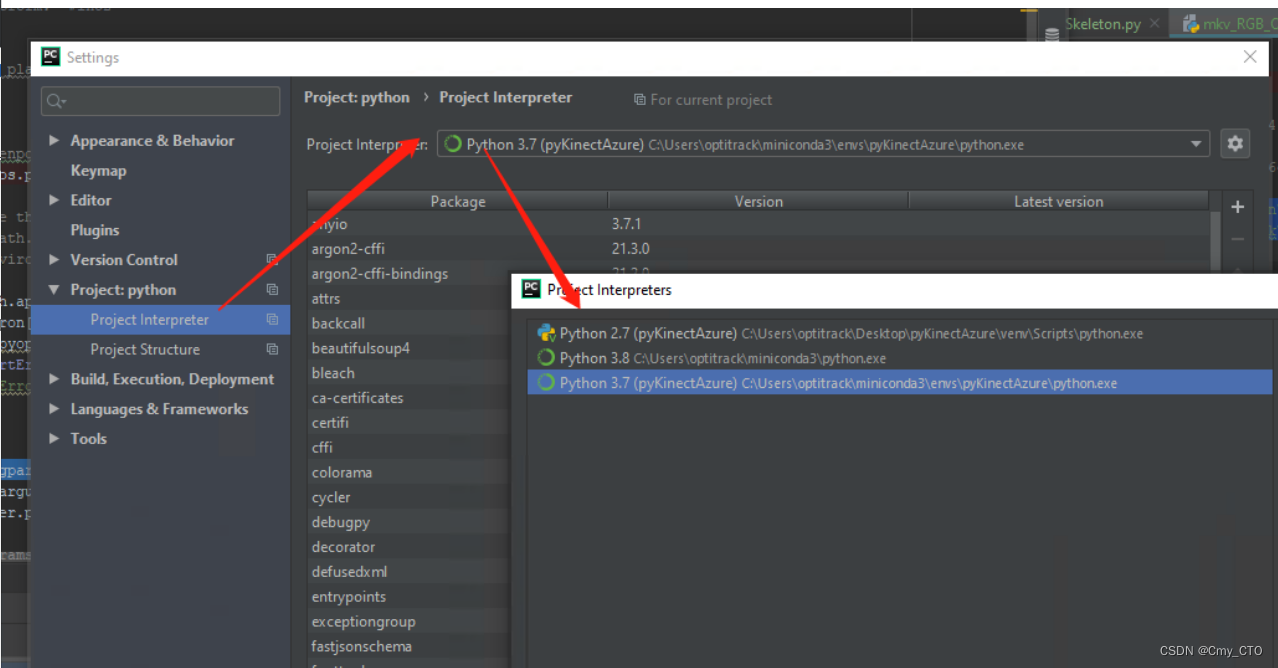Click version 21.3.0 of argon2-cffi

coord(631,249)
